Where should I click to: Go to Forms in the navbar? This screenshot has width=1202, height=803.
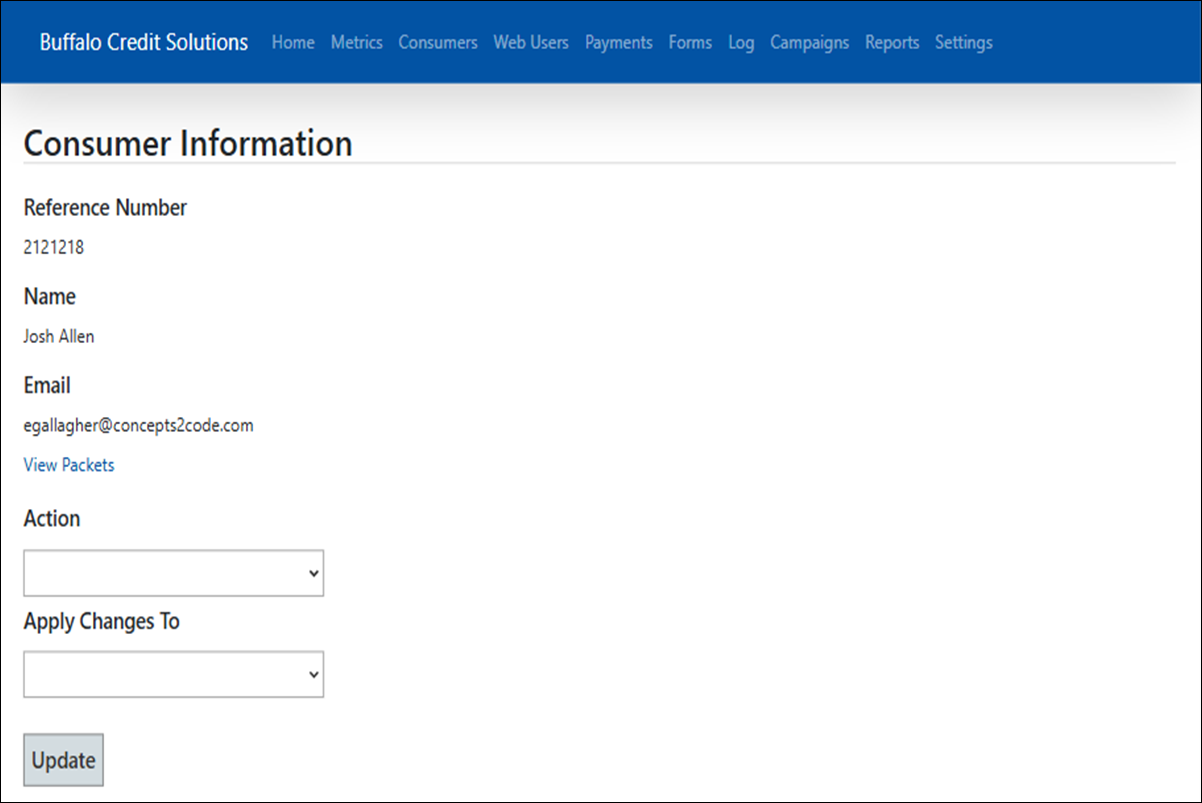[690, 43]
